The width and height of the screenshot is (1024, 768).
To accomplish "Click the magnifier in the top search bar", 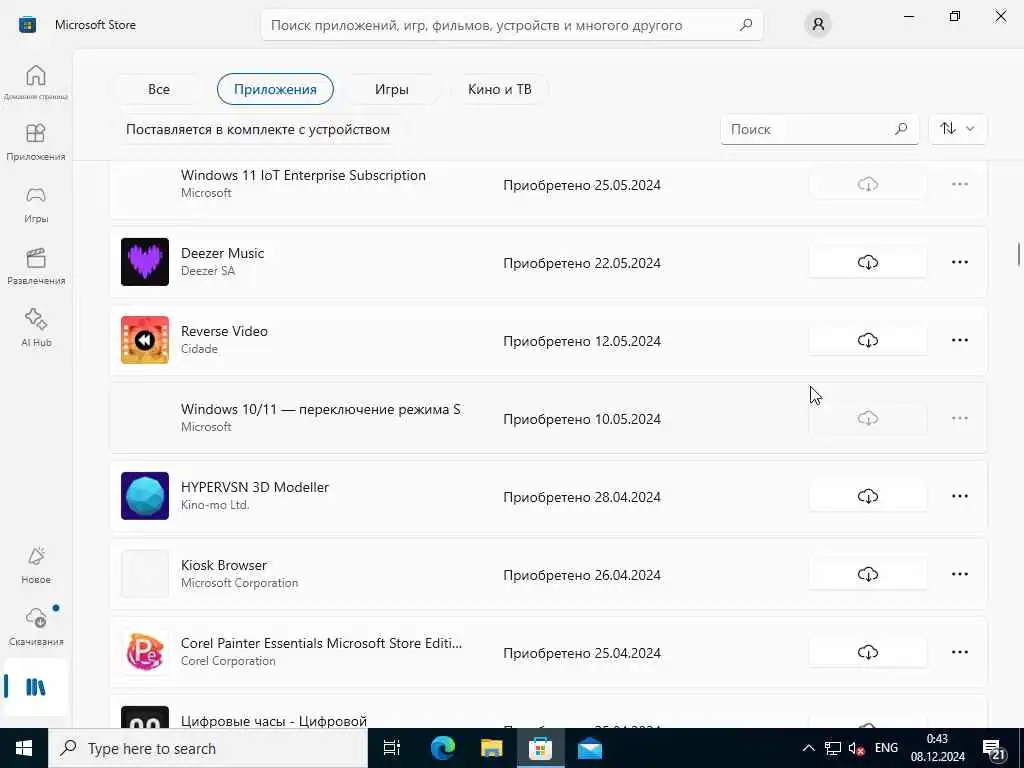I will [x=746, y=25].
